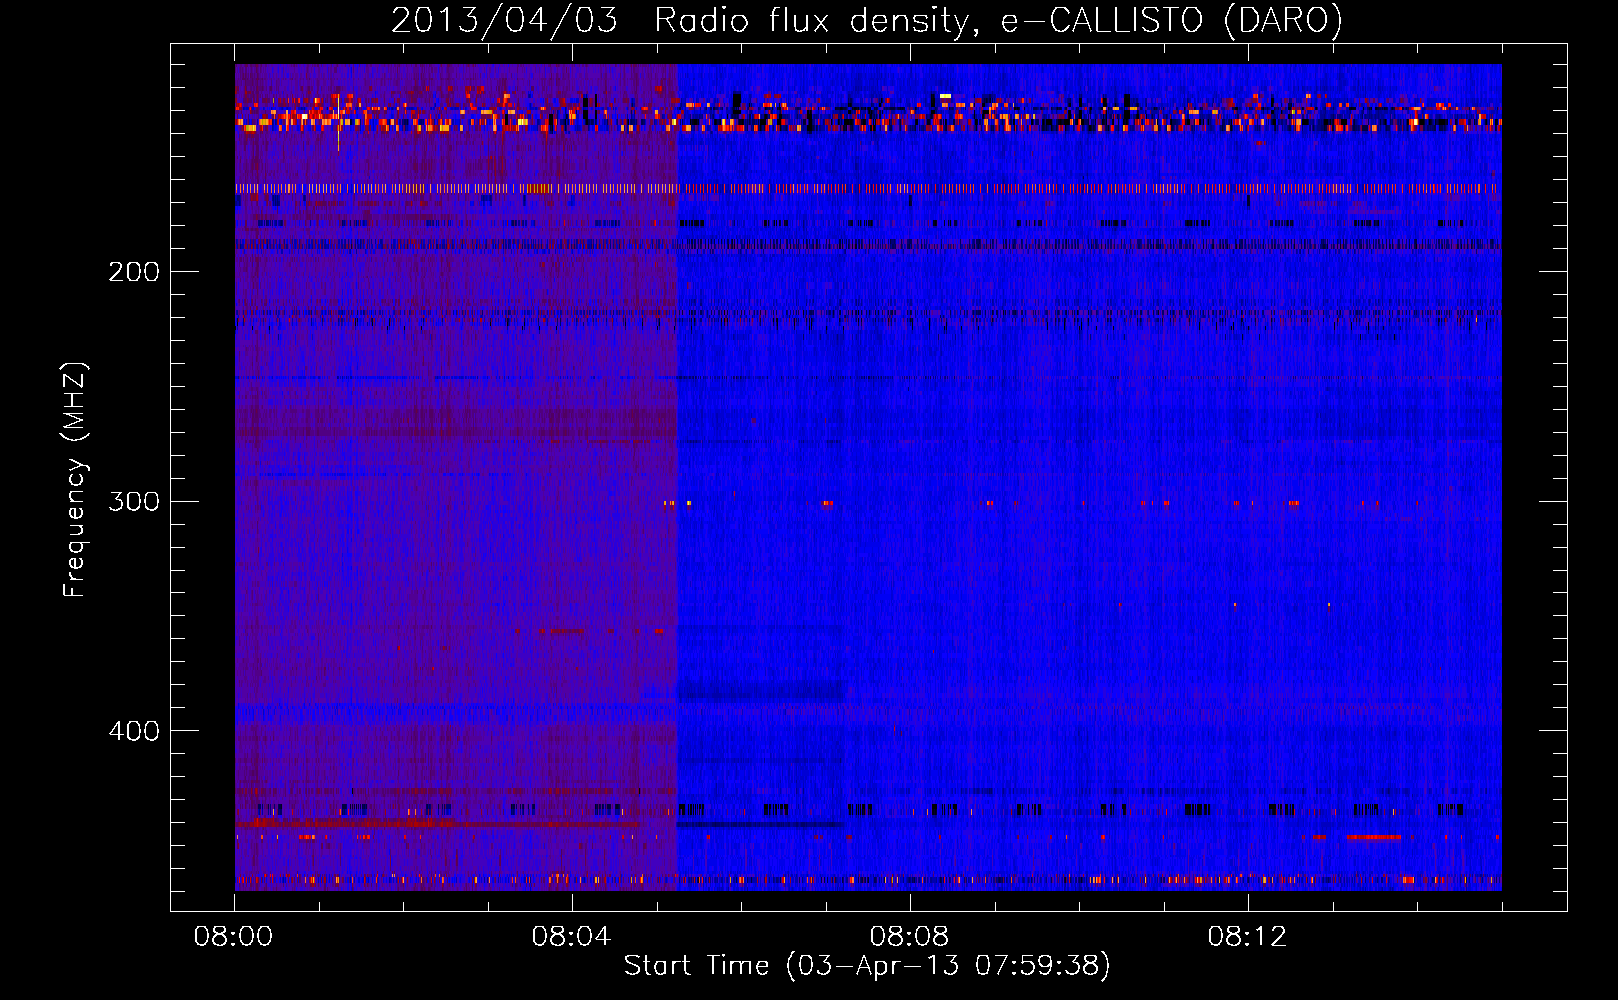
Task: Click the '200' frequency tick label
Action: 134,272
